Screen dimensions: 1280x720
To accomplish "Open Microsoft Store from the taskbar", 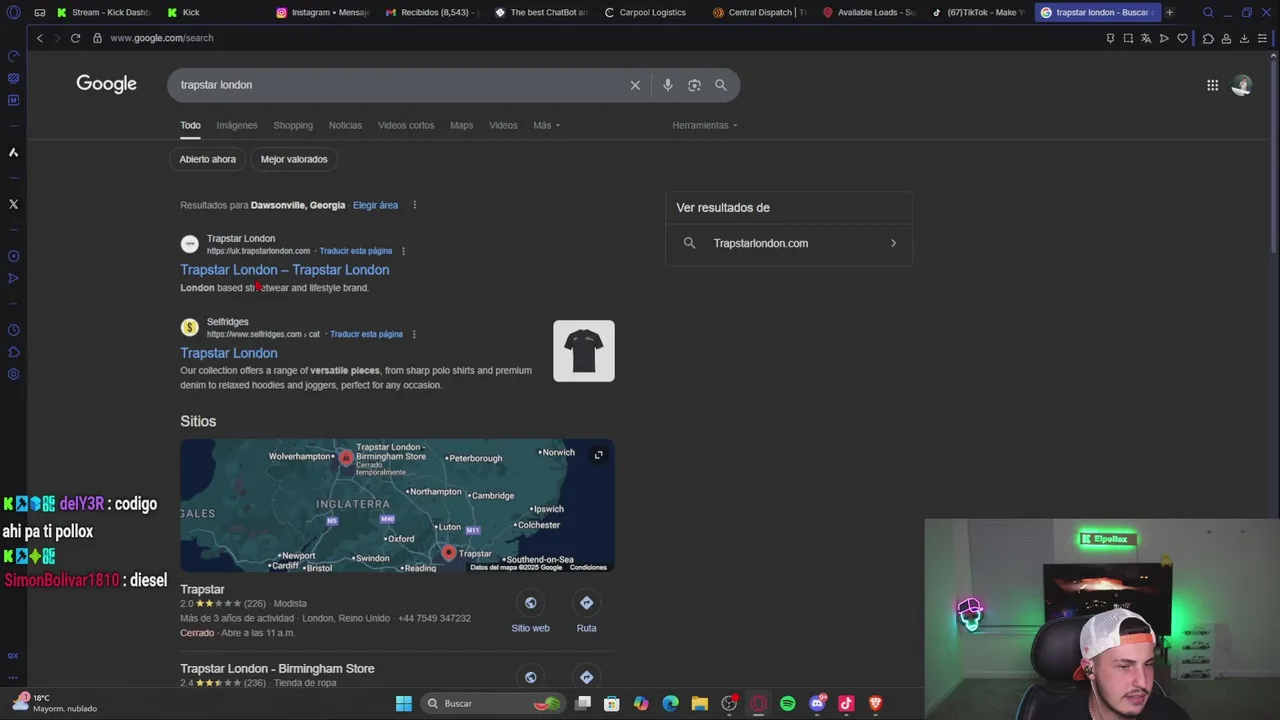I will [612, 703].
